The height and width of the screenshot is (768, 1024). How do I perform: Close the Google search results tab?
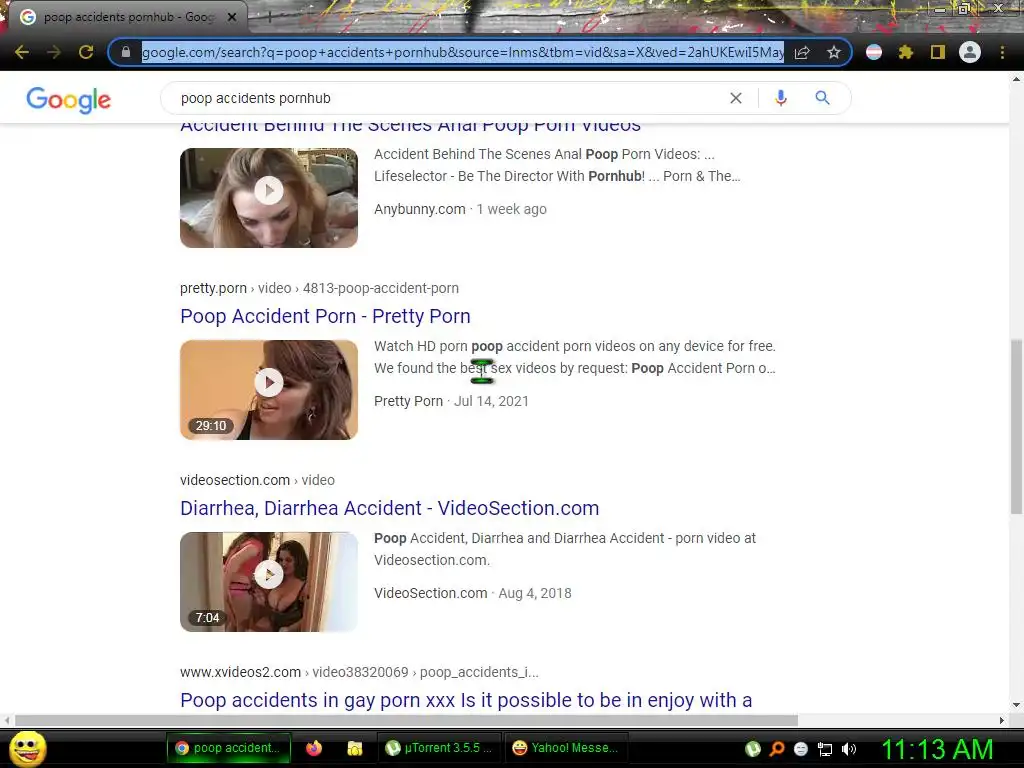tap(231, 17)
